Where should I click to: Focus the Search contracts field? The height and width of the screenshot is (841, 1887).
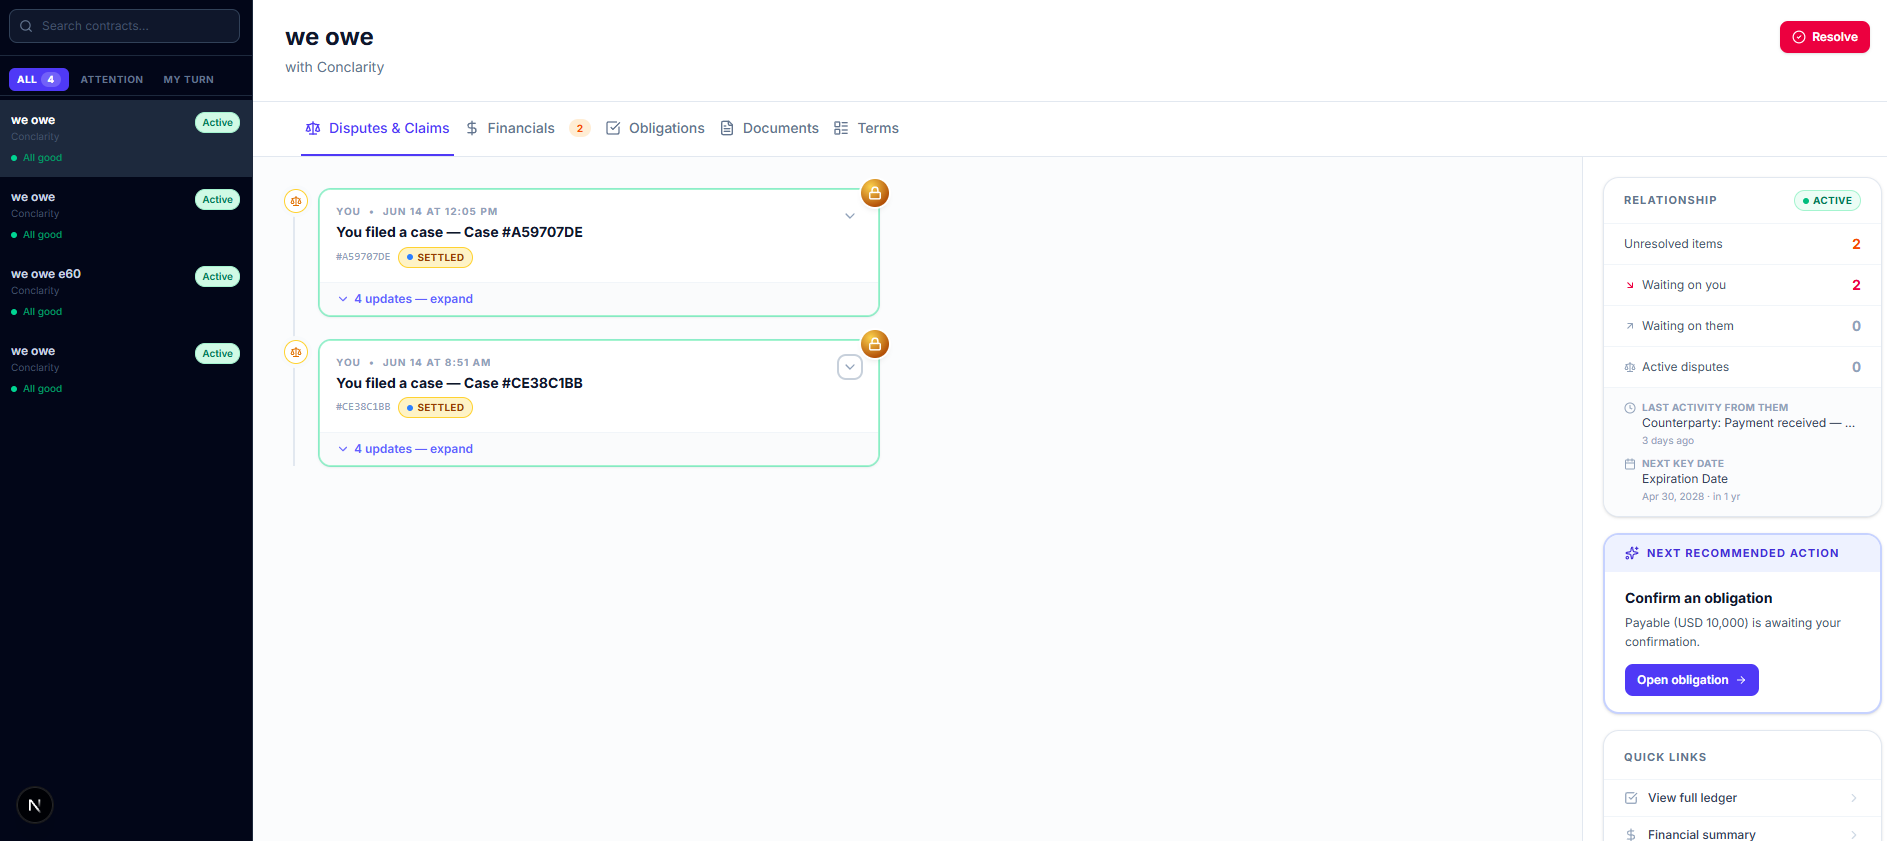click(x=124, y=26)
